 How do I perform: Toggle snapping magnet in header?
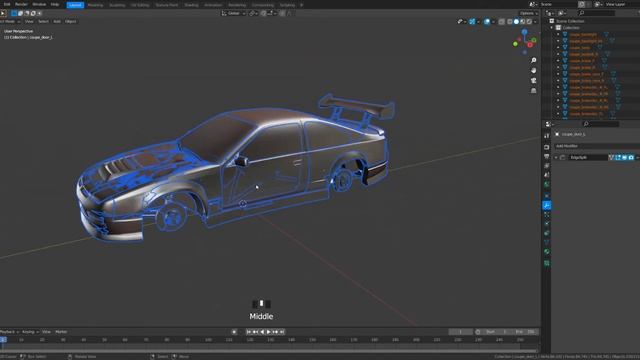click(x=264, y=13)
